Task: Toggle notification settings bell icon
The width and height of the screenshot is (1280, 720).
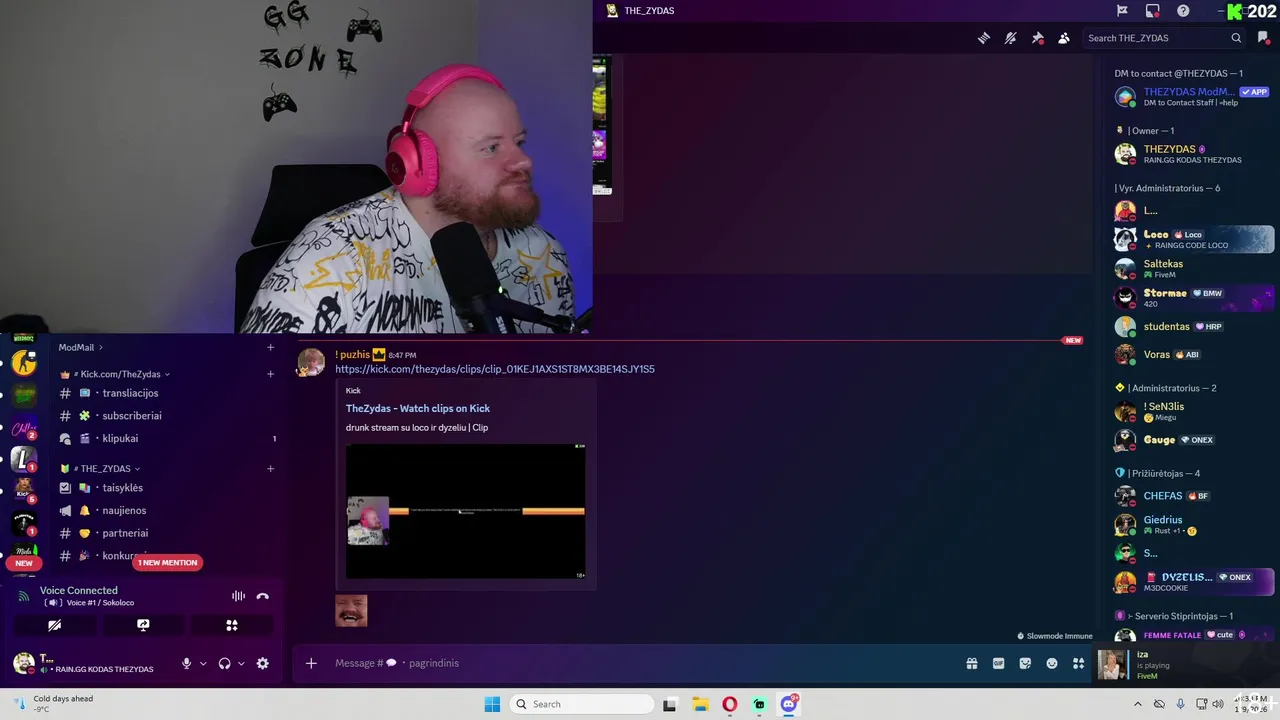Action: point(1011,38)
